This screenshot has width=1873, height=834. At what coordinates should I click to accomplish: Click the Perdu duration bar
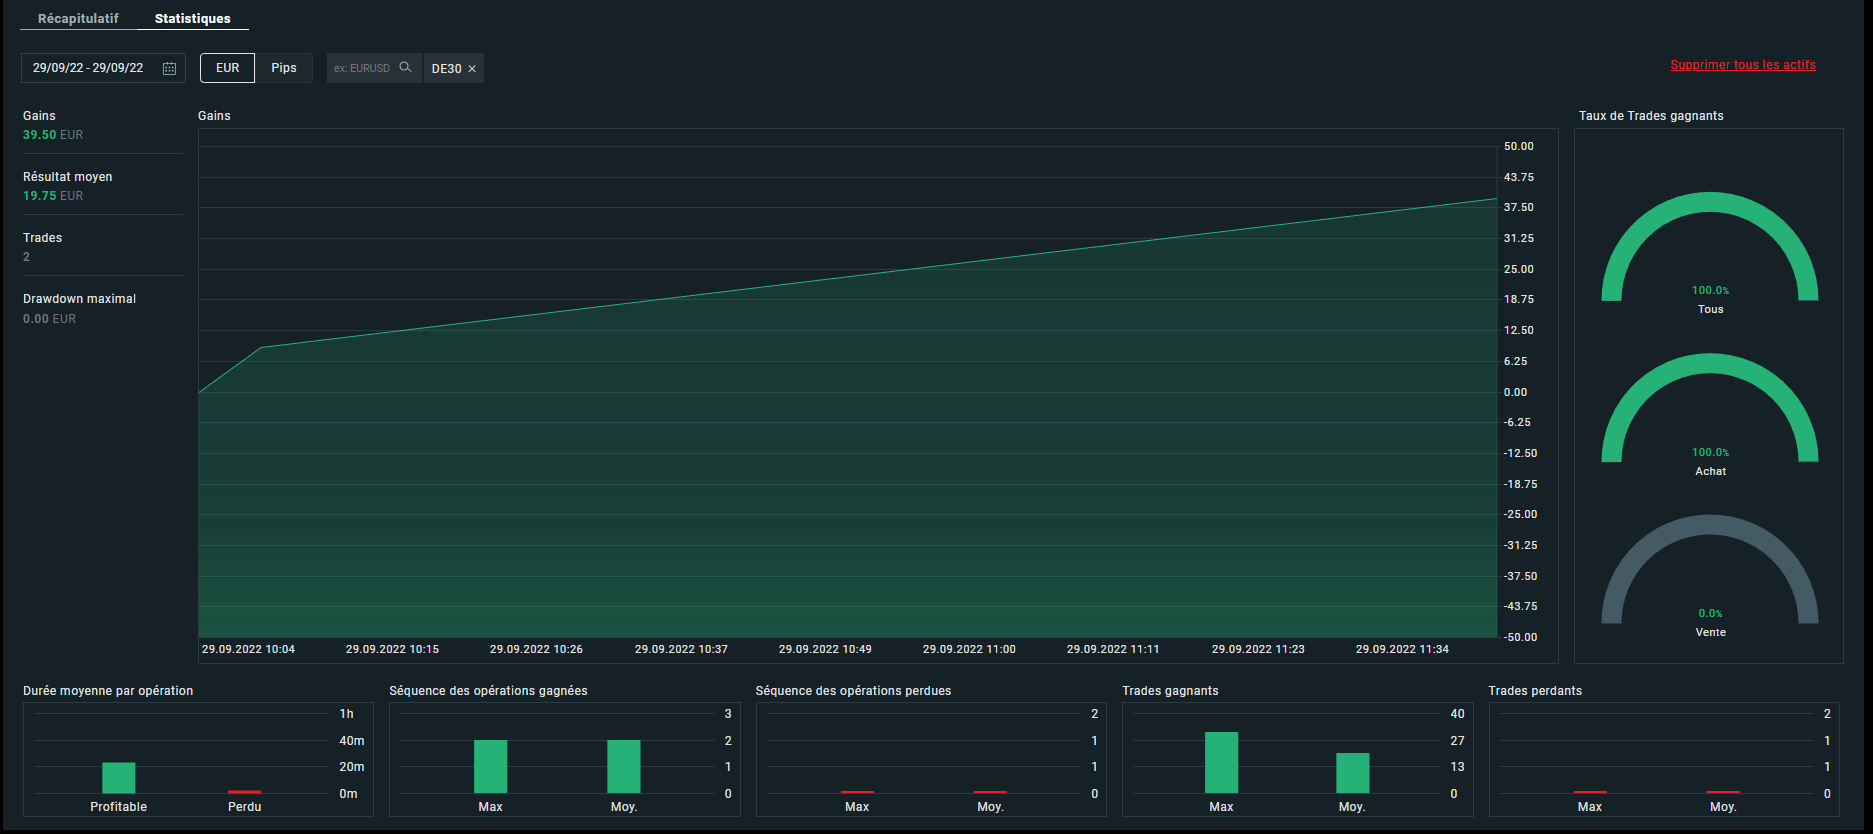pyautogui.click(x=245, y=792)
